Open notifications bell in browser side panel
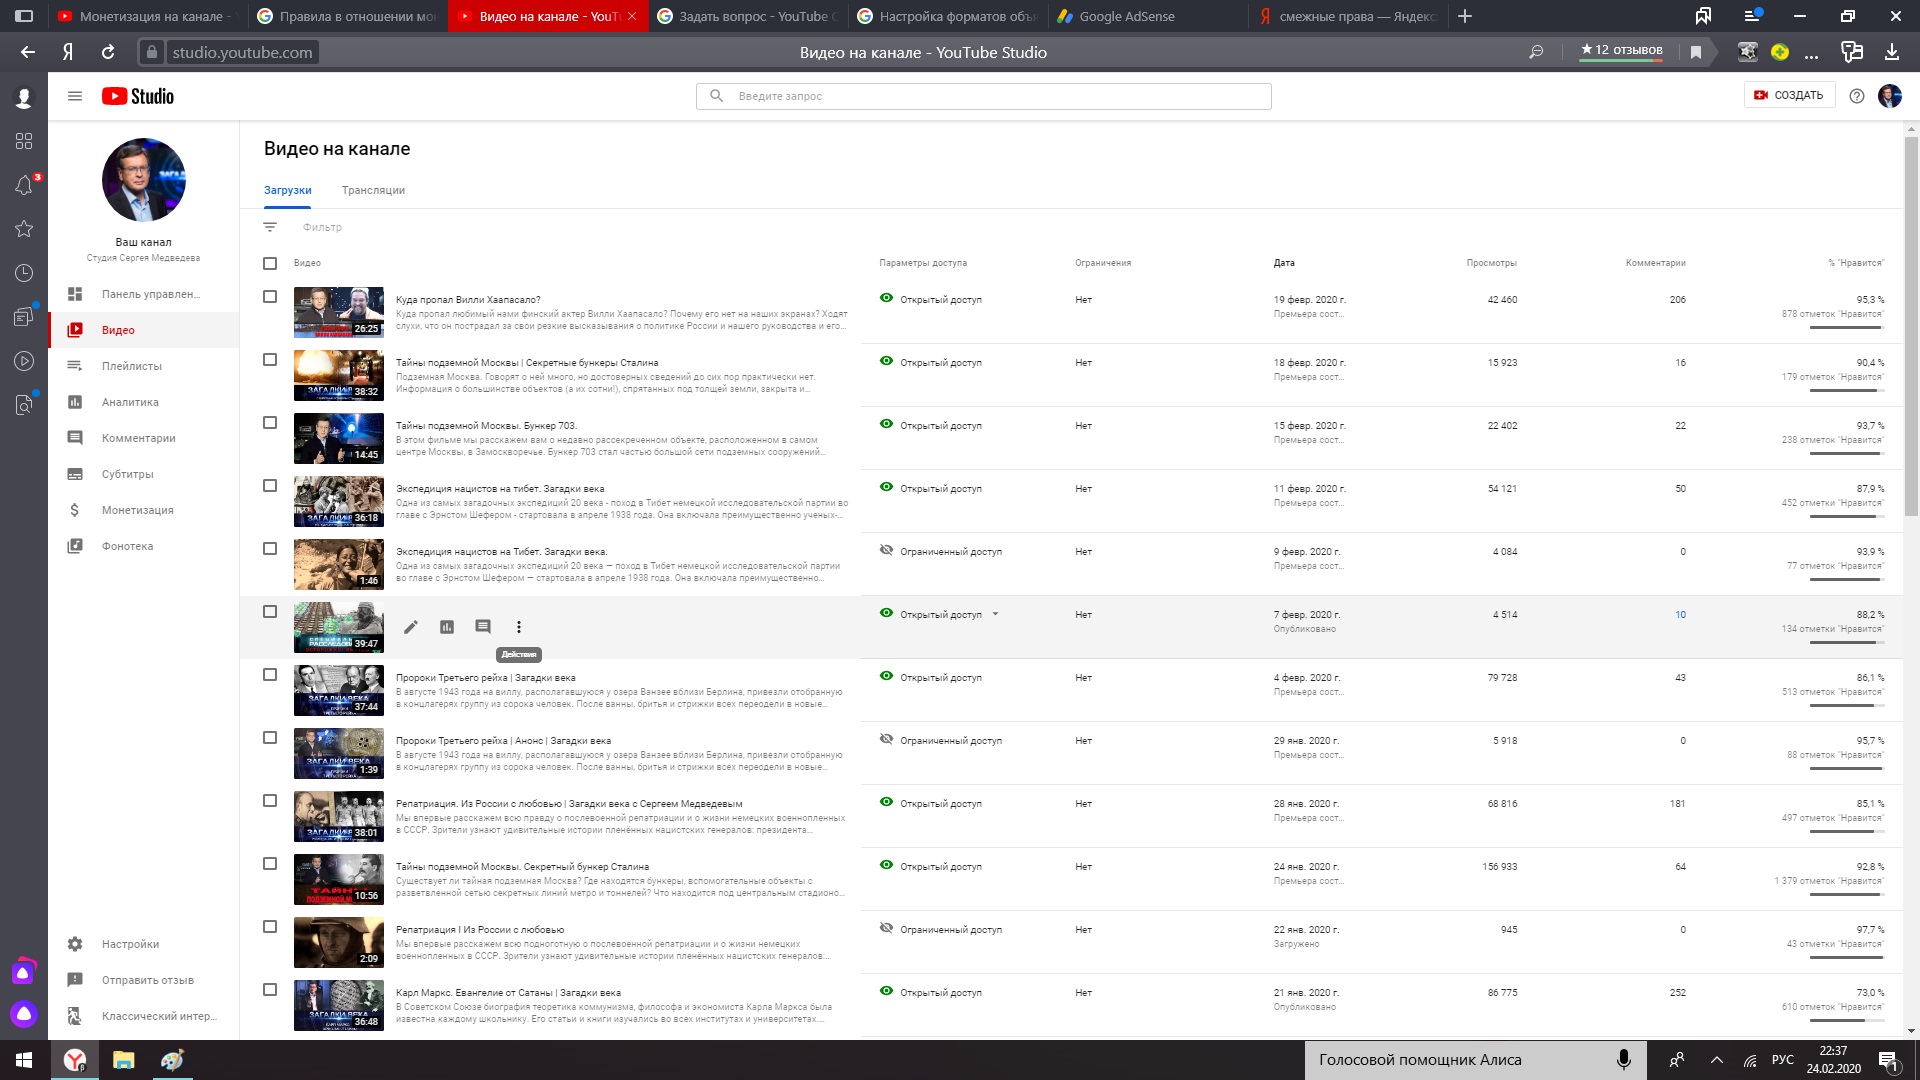The height and width of the screenshot is (1080, 1920). (x=24, y=185)
